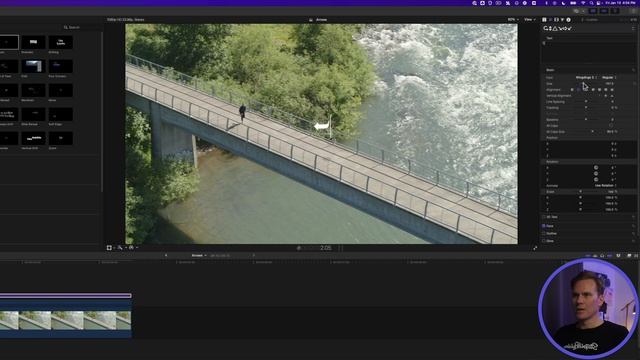This screenshot has width=640, height=360.
Task: Toggle the headphone audio skimming icon
Action: [602, 256]
